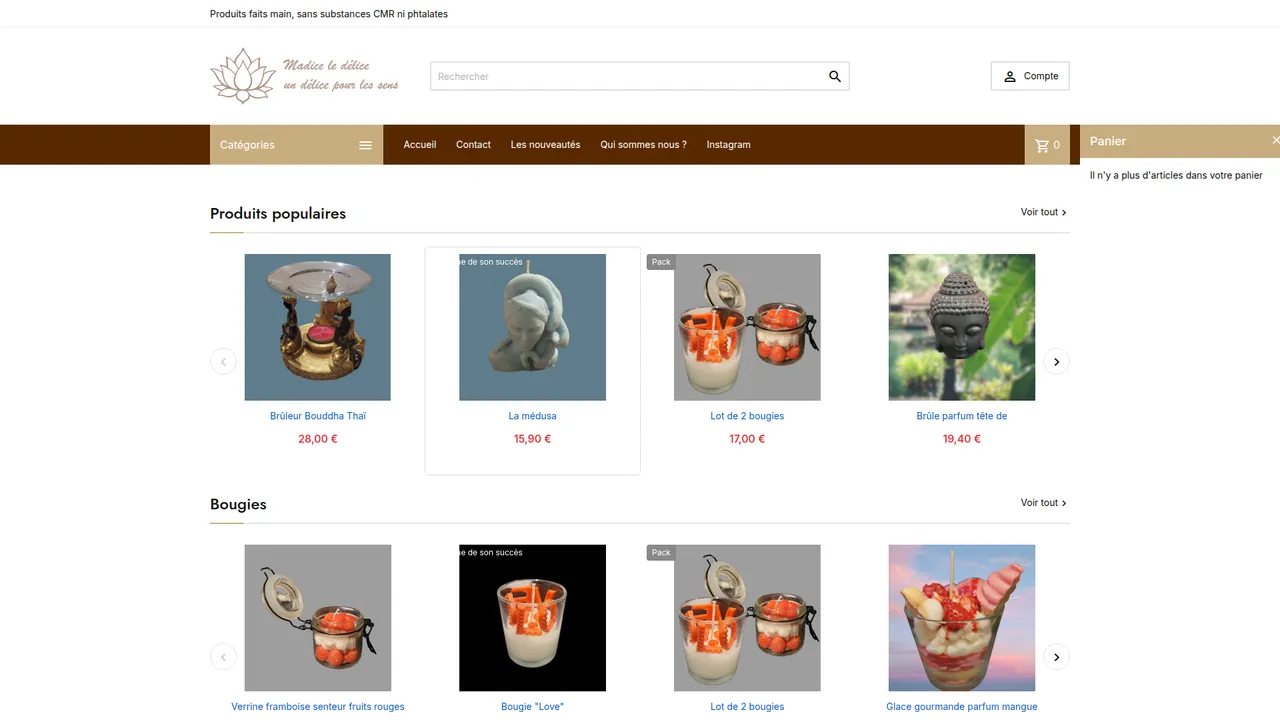
Task: Click the "Produits faits main" top banner text
Action: (x=329, y=14)
